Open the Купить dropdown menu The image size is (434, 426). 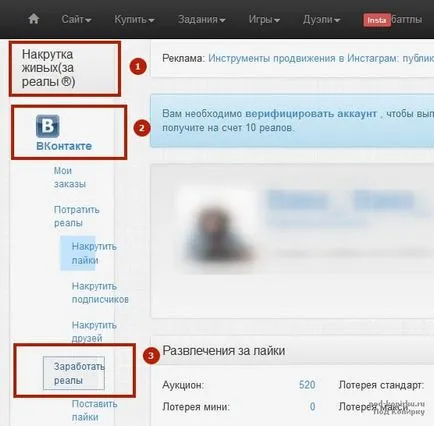click(x=134, y=19)
